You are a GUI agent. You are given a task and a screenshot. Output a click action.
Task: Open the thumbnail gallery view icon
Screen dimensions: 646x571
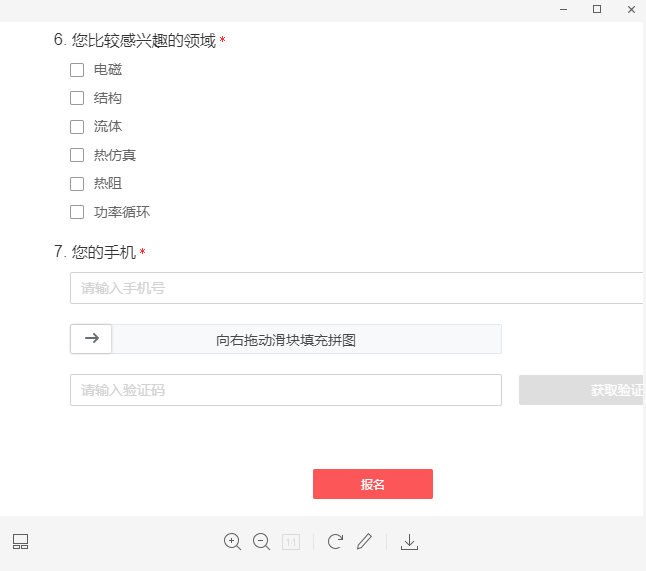pyautogui.click(x=20, y=541)
